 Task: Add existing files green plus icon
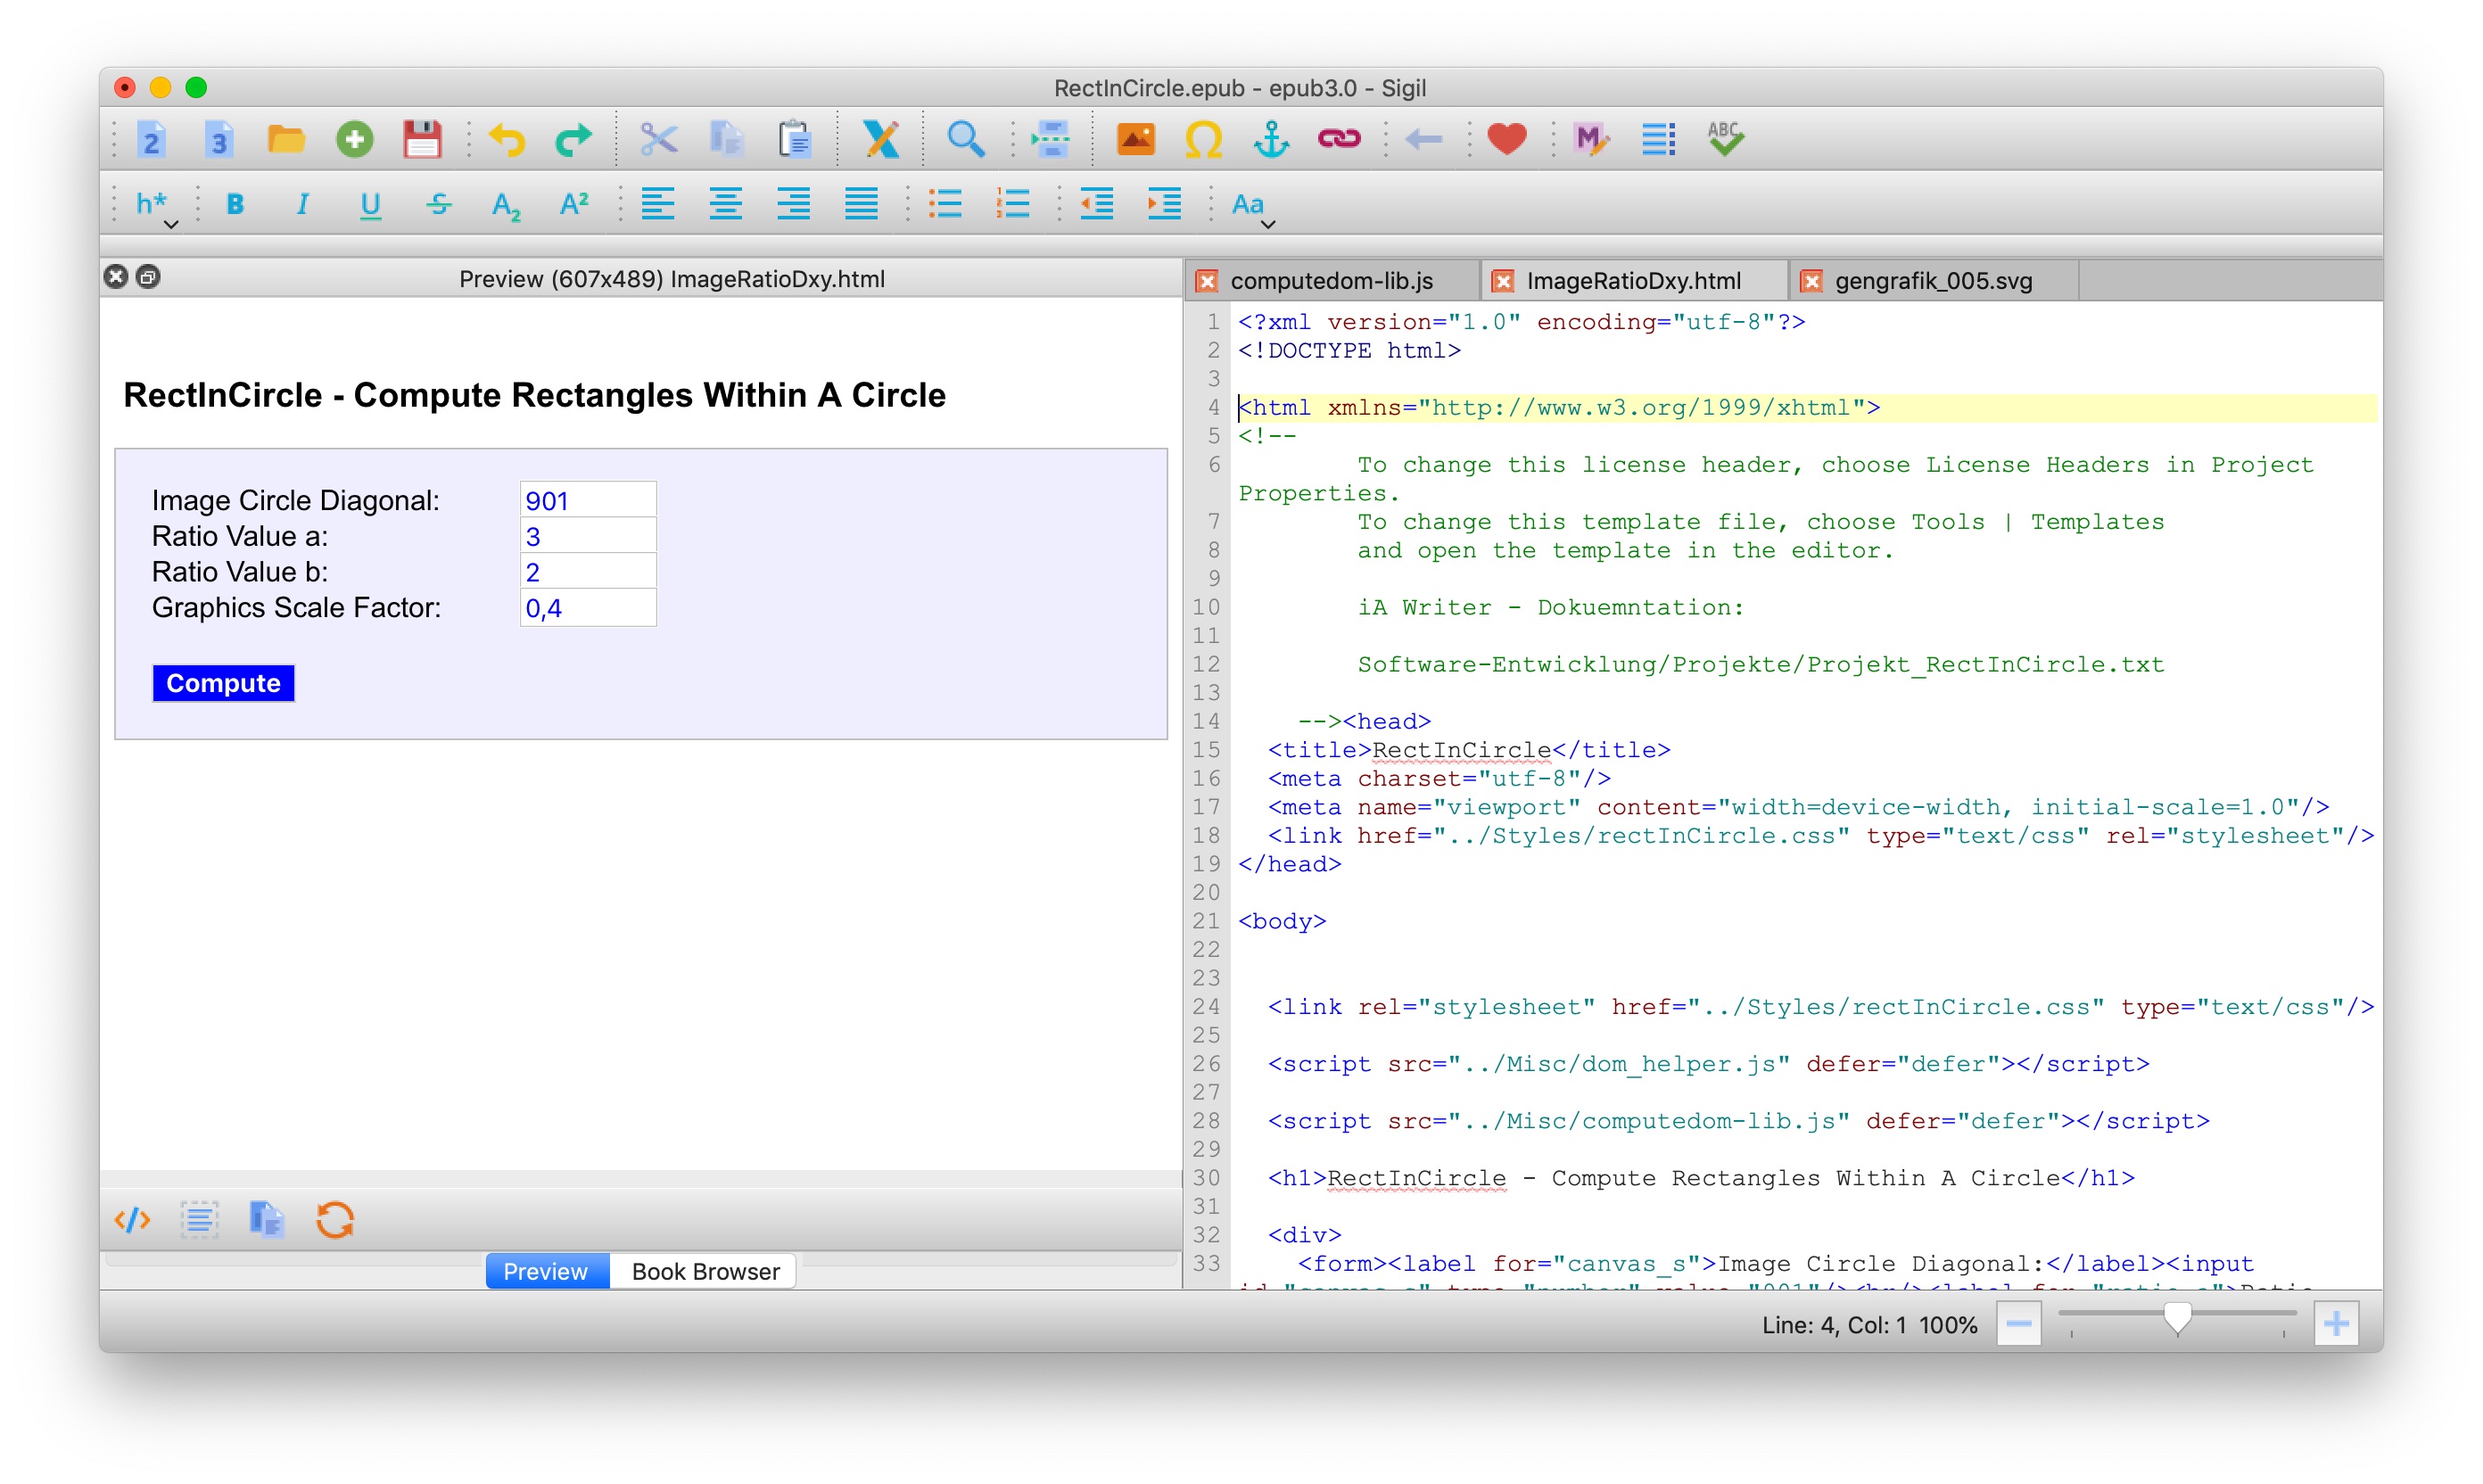tap(354, 139)
